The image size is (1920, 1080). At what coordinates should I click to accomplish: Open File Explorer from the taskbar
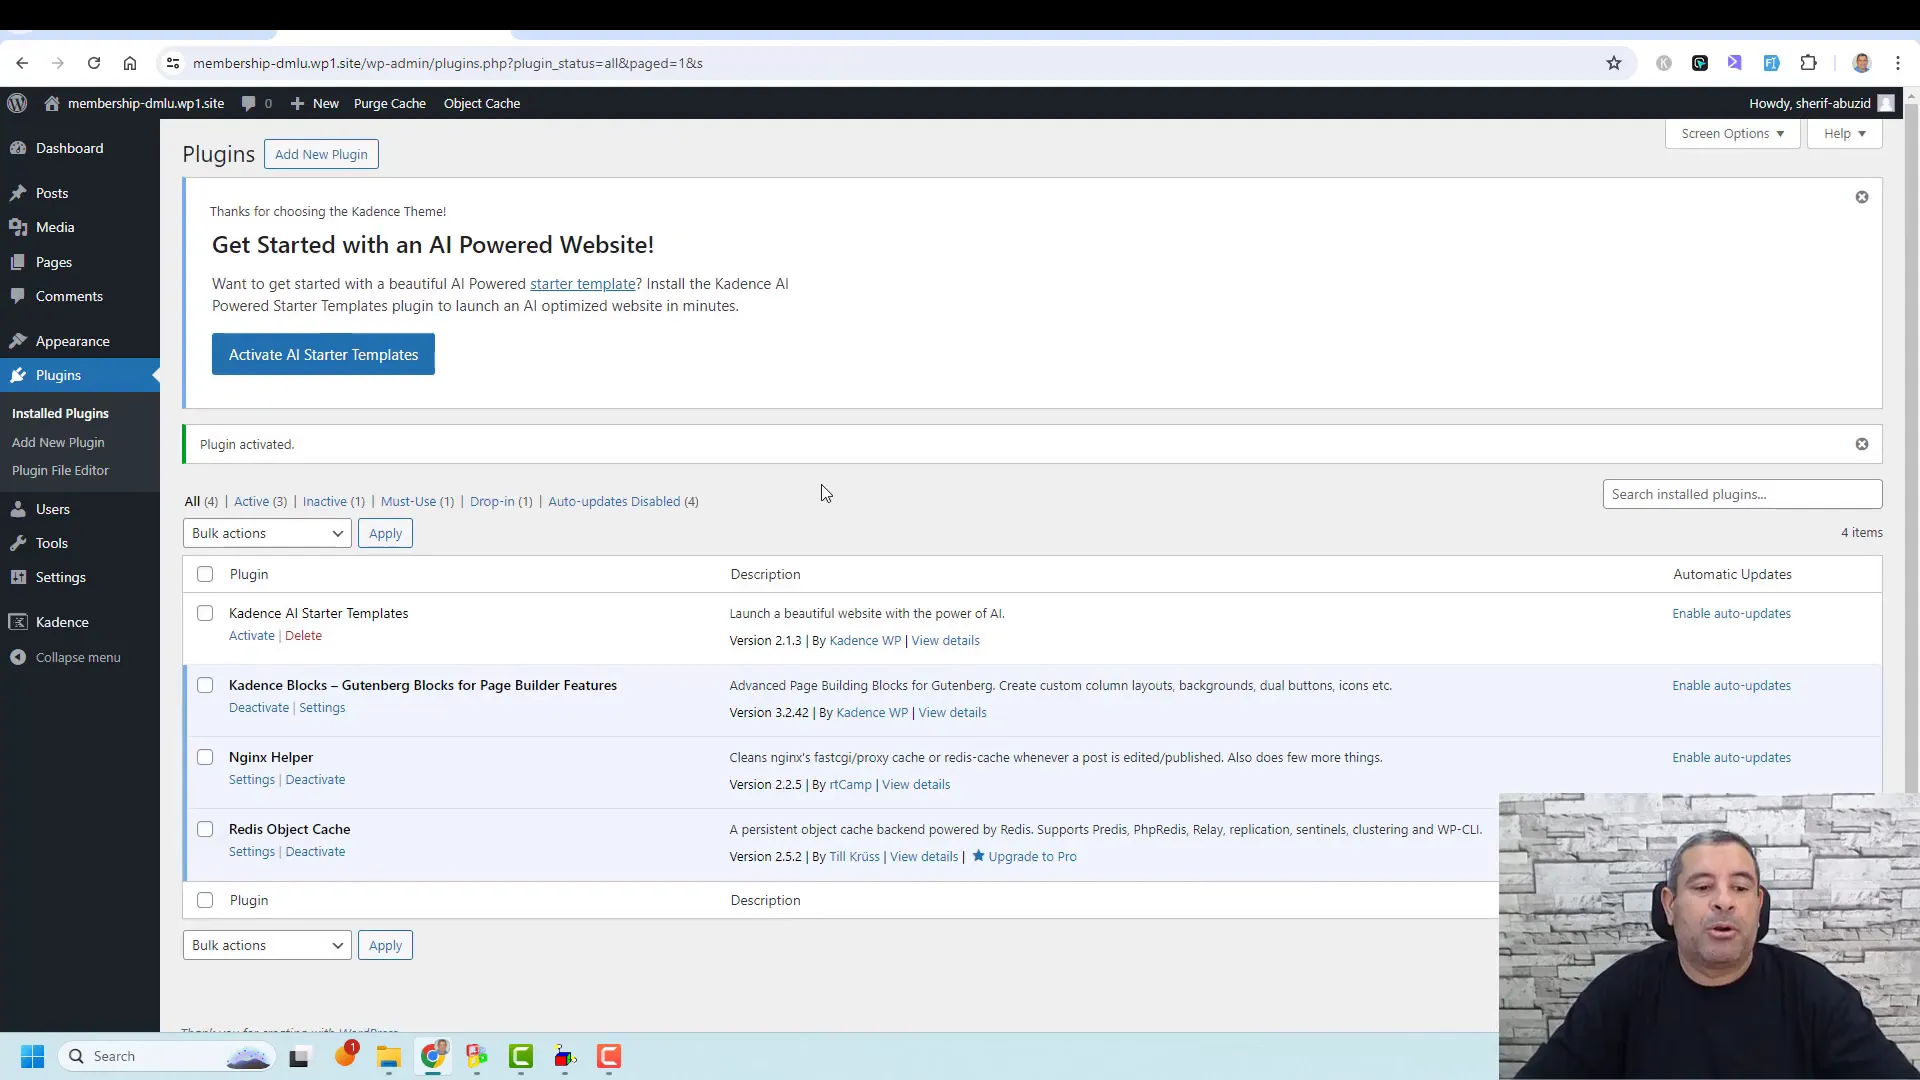tap(389, 1056)
